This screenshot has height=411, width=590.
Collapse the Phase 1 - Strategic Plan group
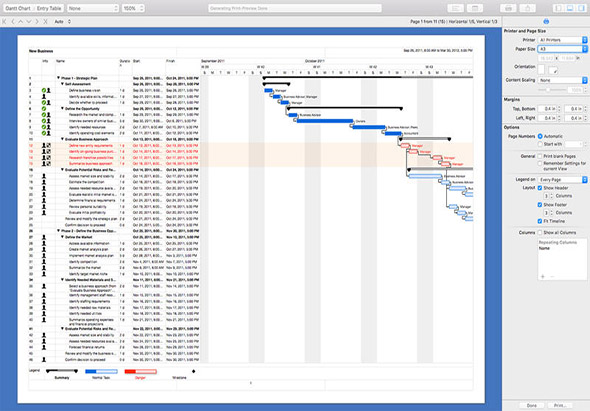(58, 78)
